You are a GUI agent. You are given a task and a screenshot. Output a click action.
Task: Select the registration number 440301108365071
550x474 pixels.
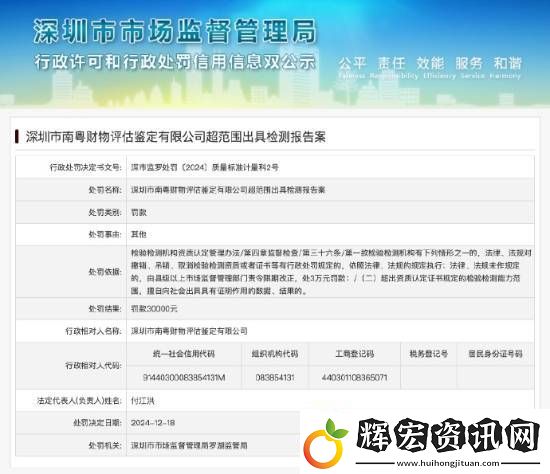(x=355, y=378)
